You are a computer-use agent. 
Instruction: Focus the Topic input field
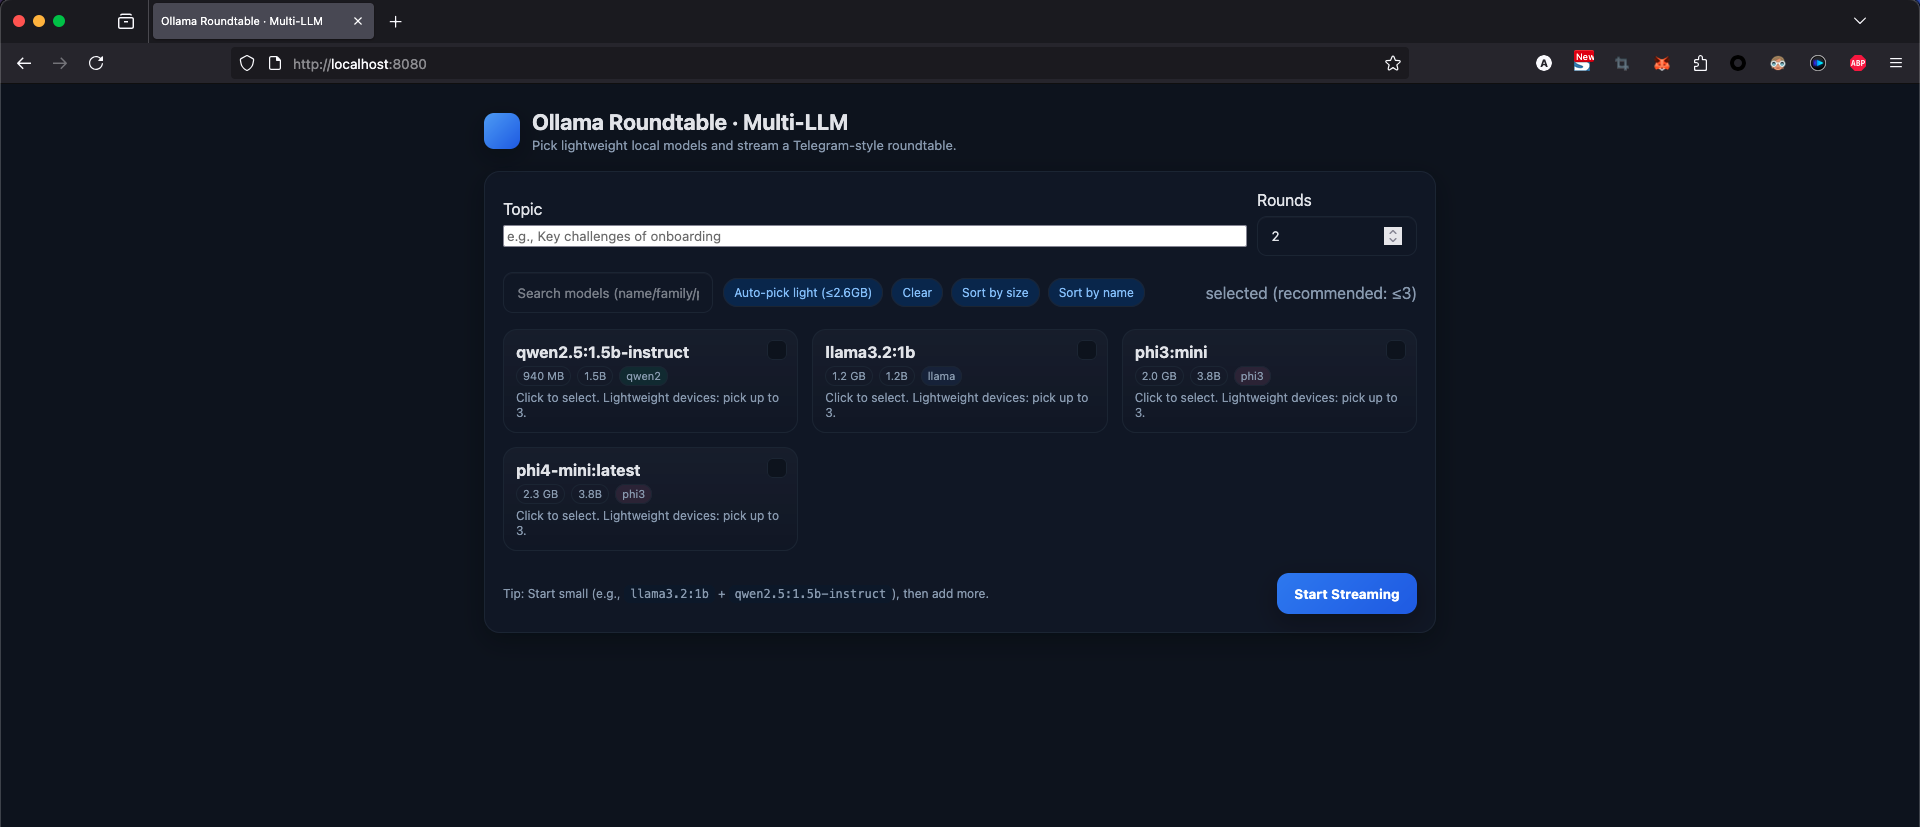(x=875, y=236)
